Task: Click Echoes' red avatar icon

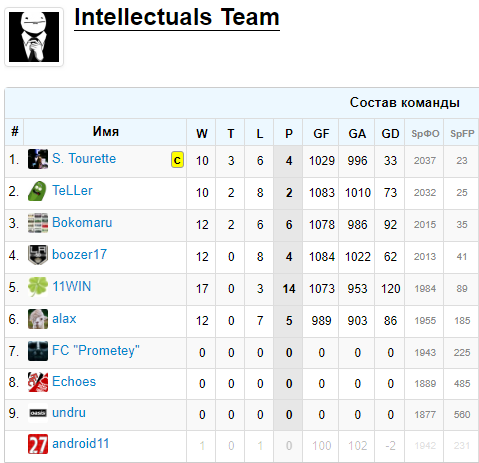Action: tap(38, 382)
